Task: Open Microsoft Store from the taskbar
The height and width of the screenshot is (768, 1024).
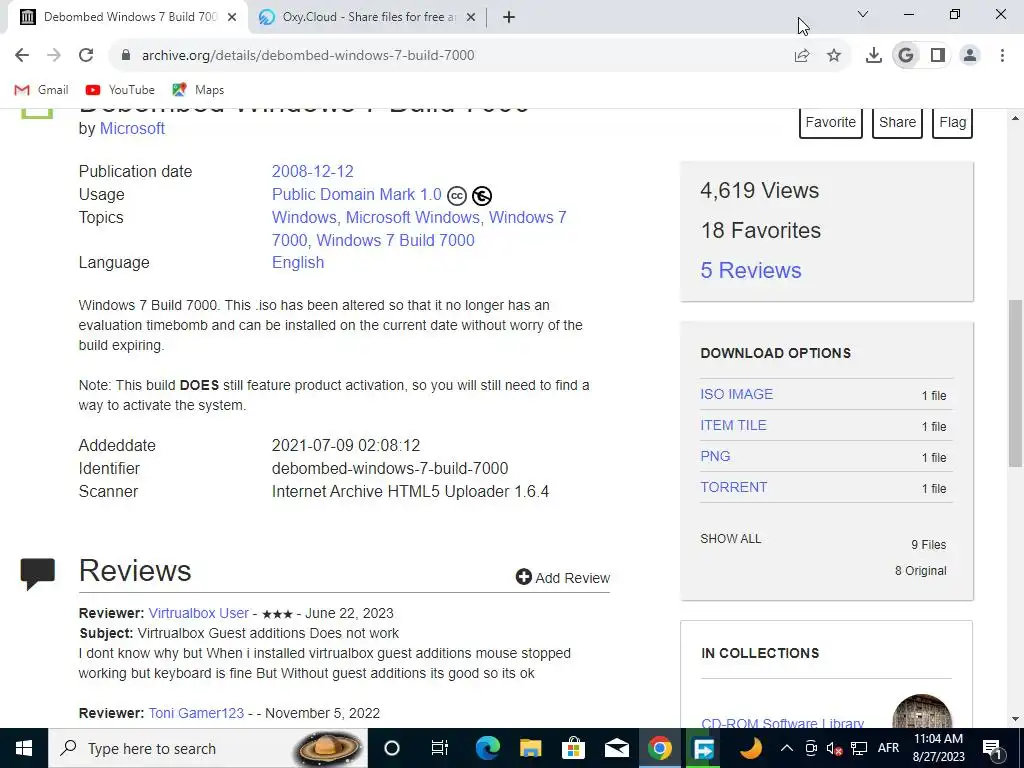Action: click(573, 748)
